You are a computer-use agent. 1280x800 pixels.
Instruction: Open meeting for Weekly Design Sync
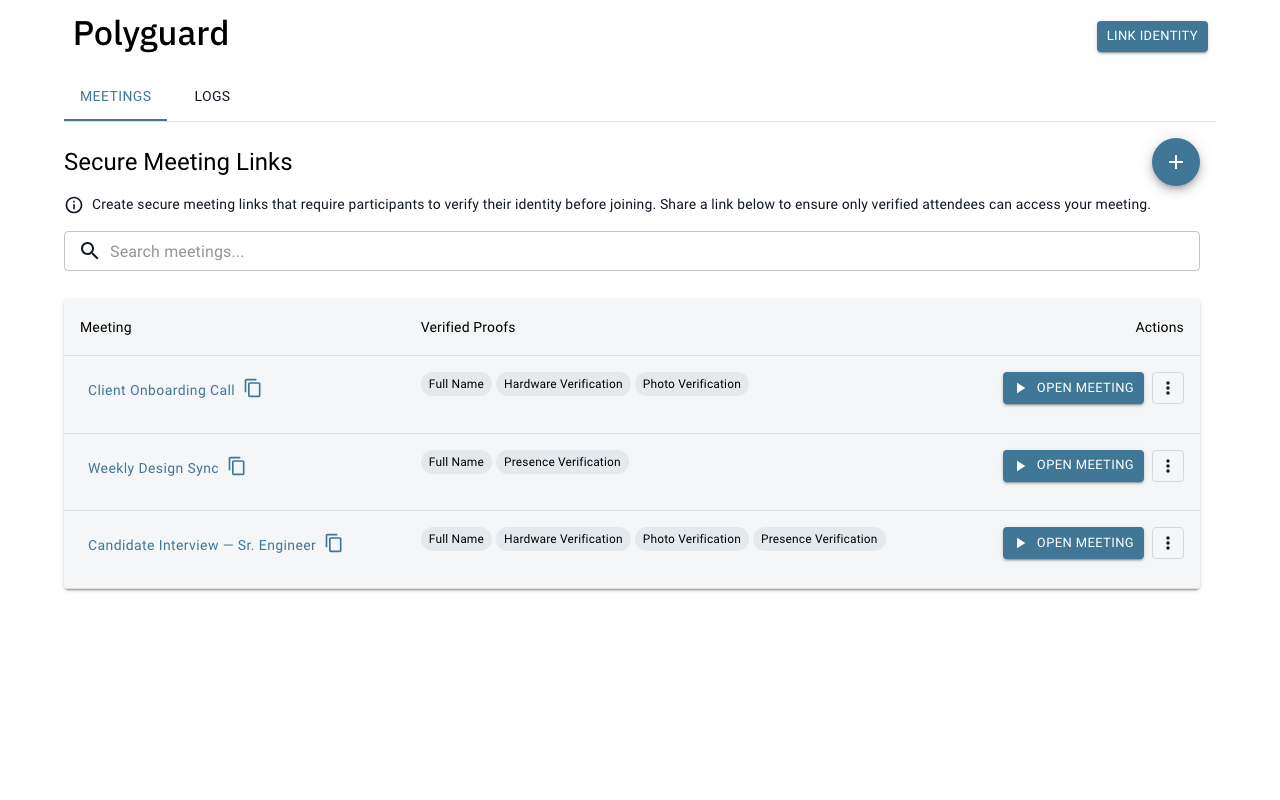point(1073,466)
